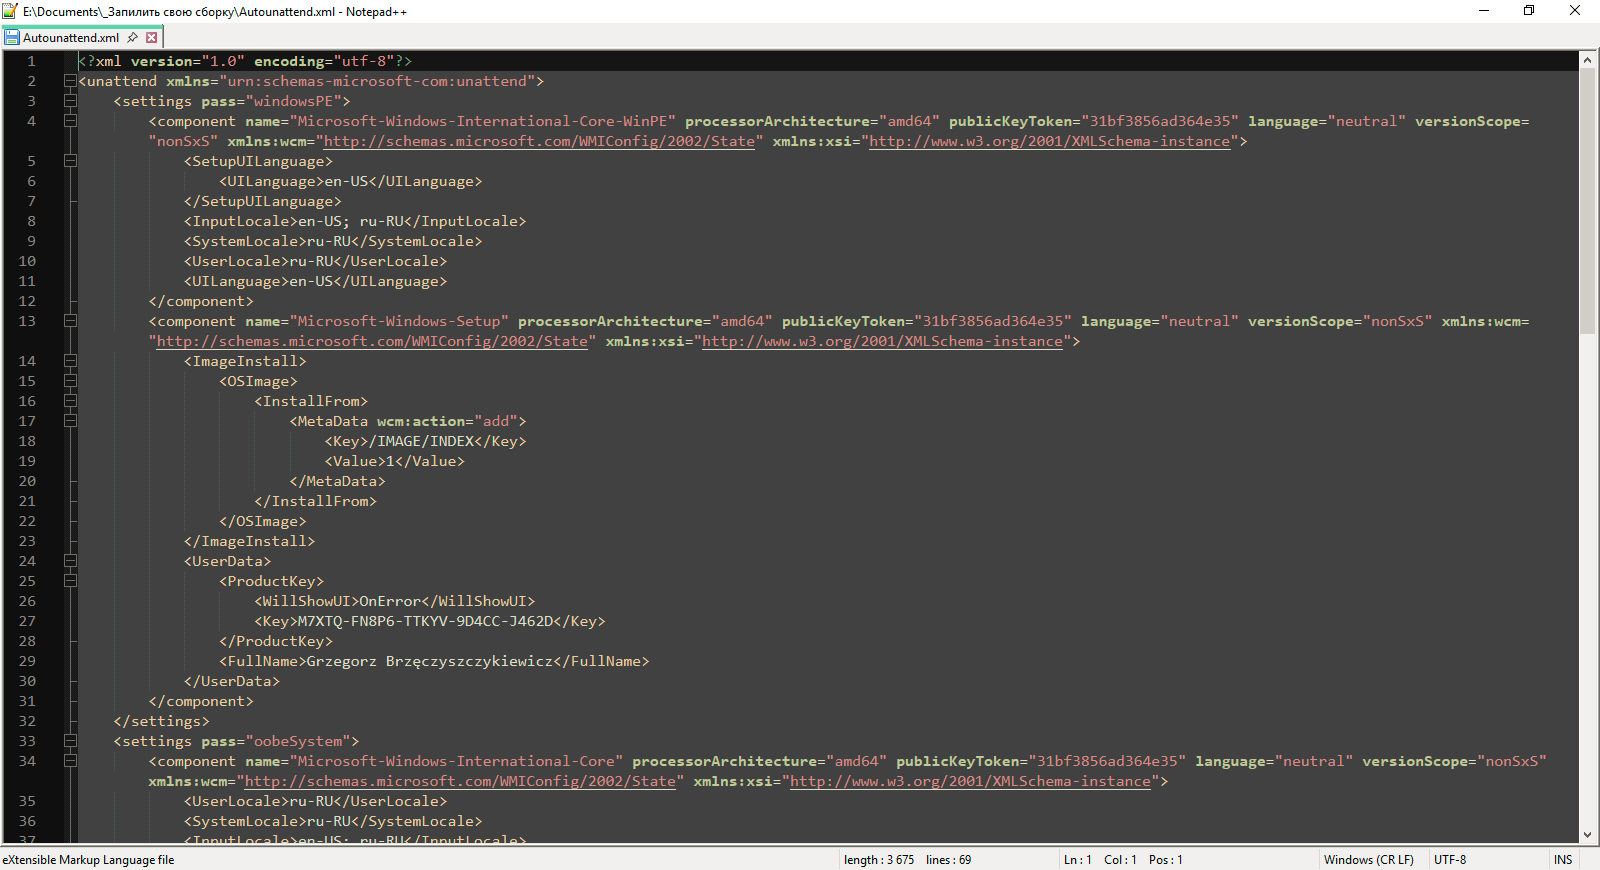Collapse the SetupUILanguage fold on line 5
Image resolution: width=1600 pixels, height=870 pixels.
tap(70, 161)
